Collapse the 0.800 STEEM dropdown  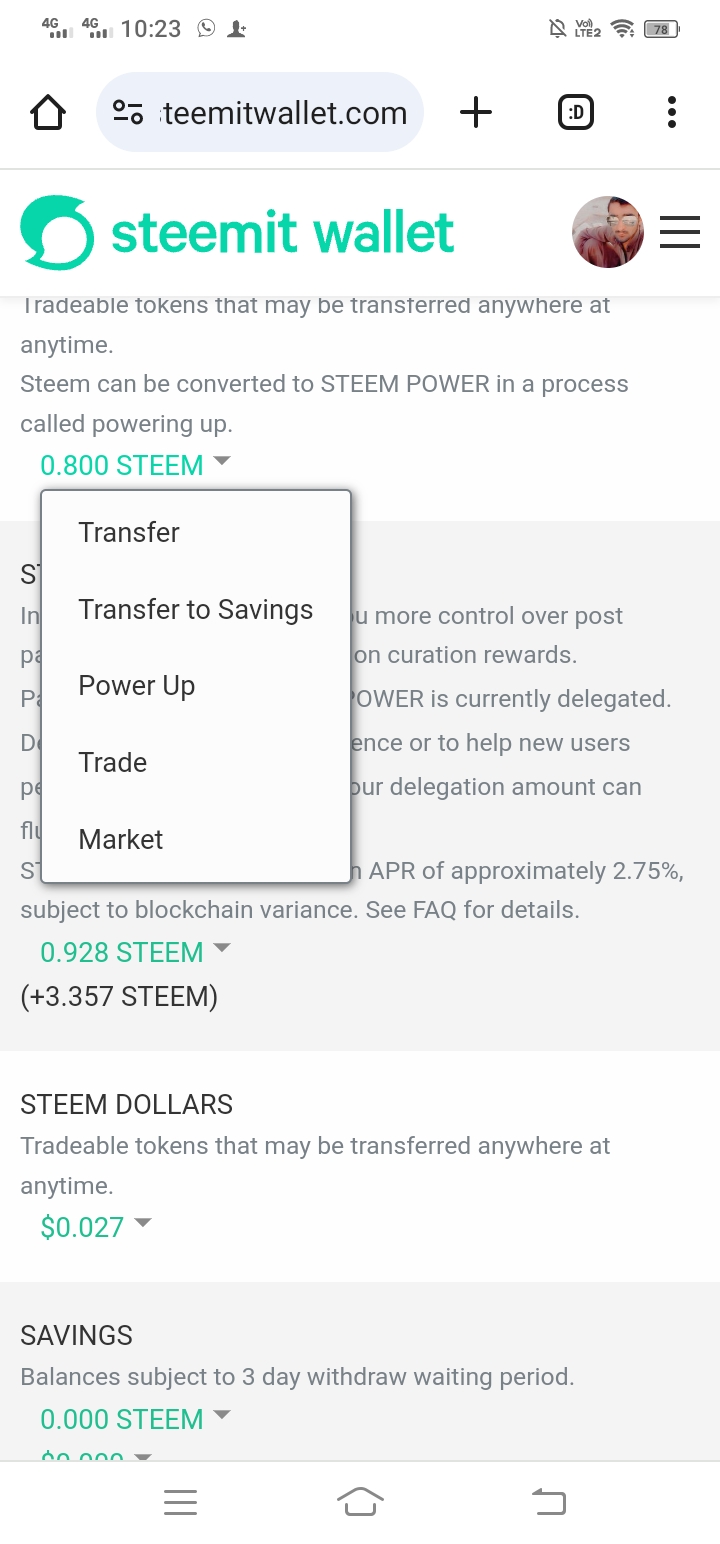pos(135,465)
